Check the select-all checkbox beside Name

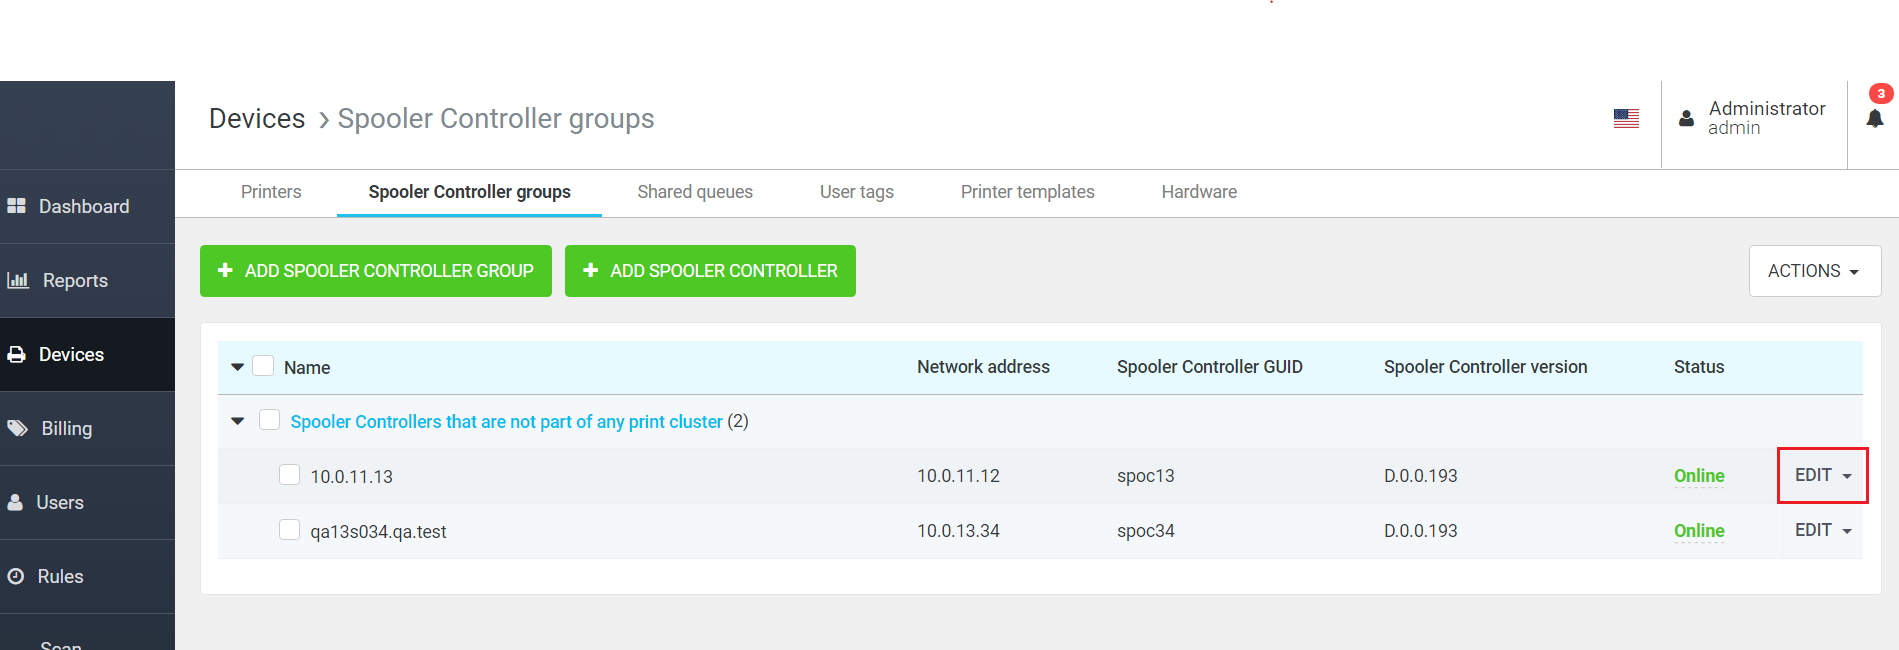[x=263, y=366]
